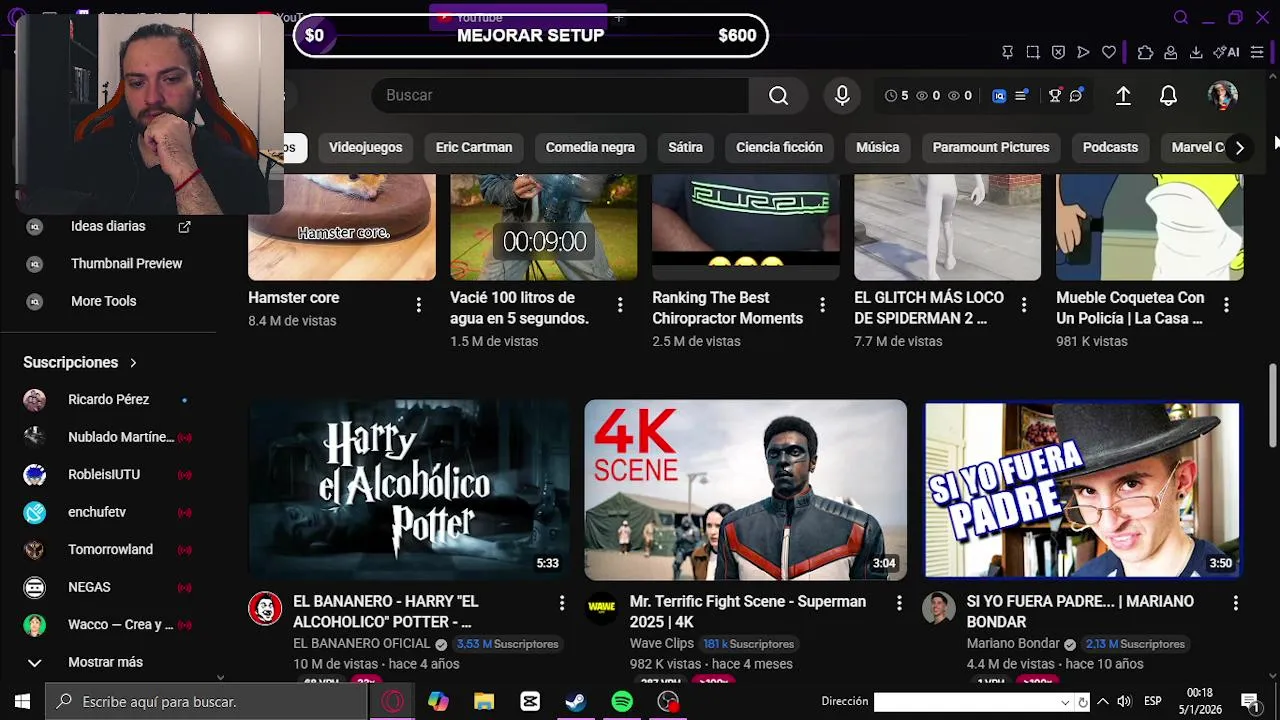Image resolution: width=1280 pixels, height=720 pixels.
Task: Open YouTube notifications bell
Action: coord(1168,95)
